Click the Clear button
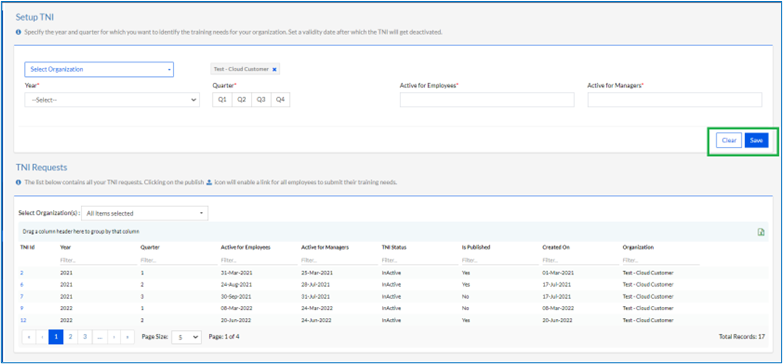Image resolution: width=783 pixels, height=364 pixels. click(729, 141)
